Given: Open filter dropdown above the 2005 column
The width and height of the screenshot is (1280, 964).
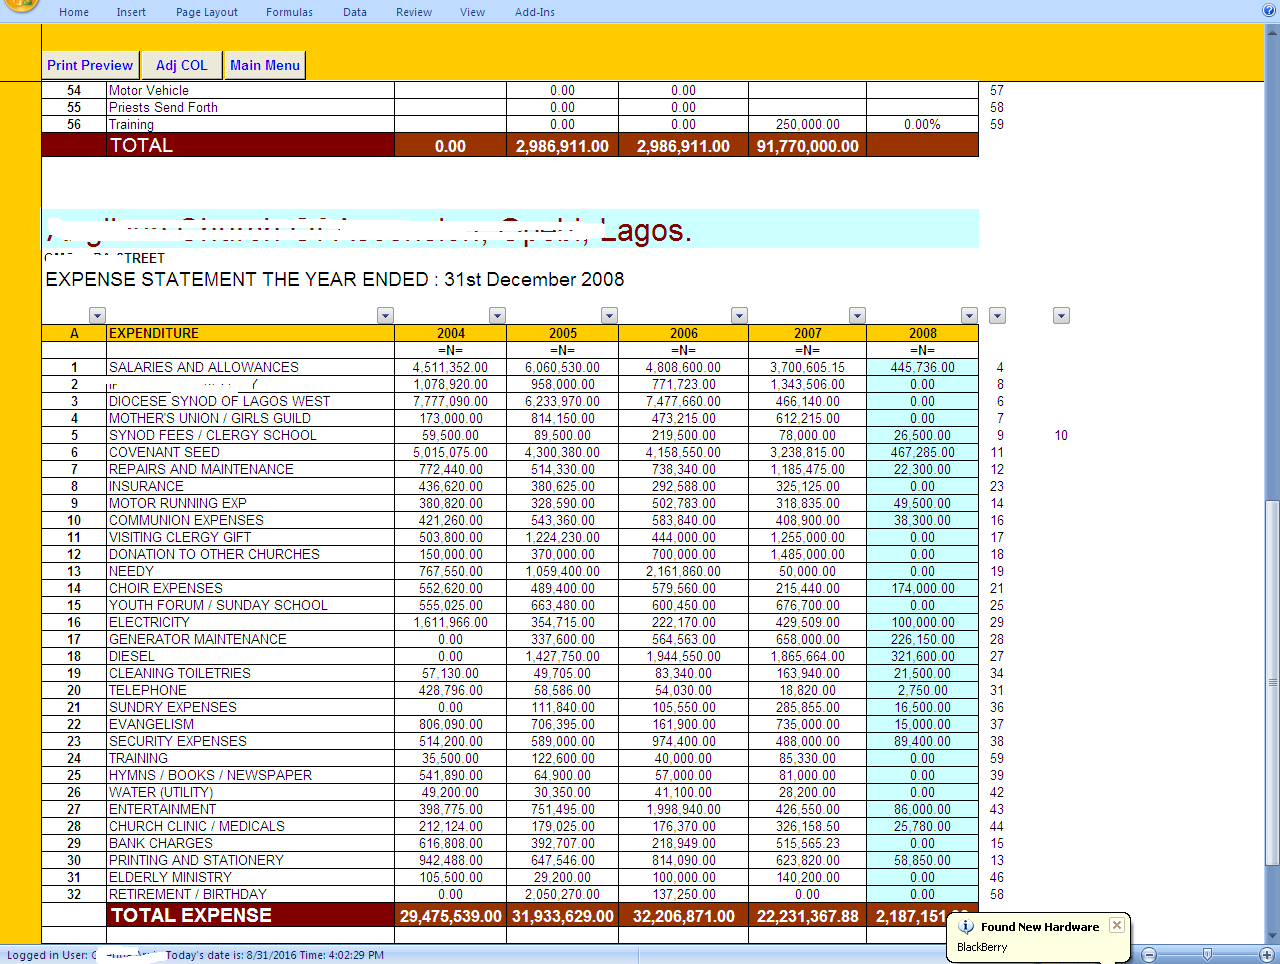Looking at the screenshot, I should click(x=609, y=316).
